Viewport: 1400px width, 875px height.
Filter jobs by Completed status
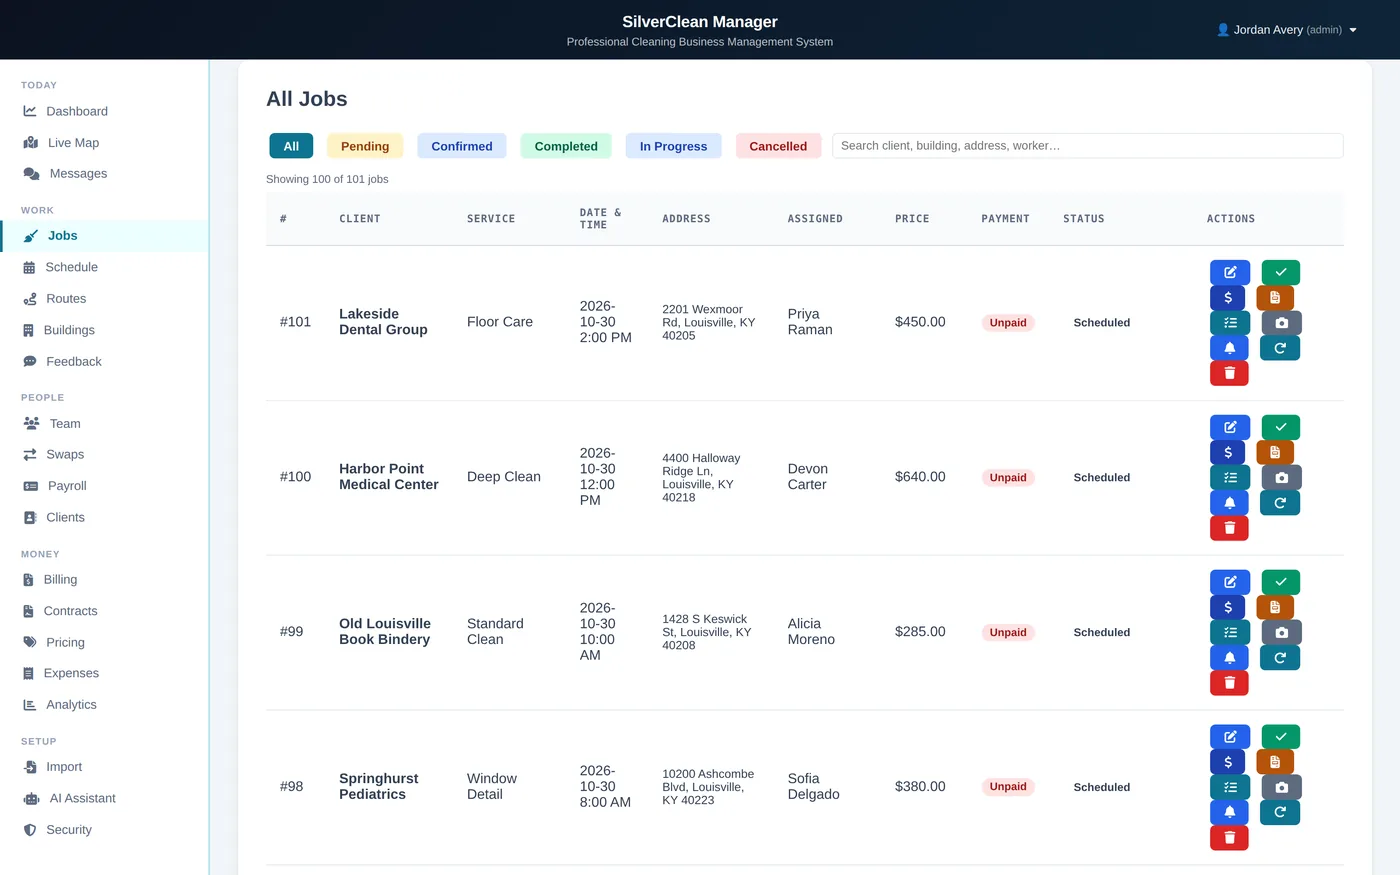pyautogui.click(x=566, y=146)
